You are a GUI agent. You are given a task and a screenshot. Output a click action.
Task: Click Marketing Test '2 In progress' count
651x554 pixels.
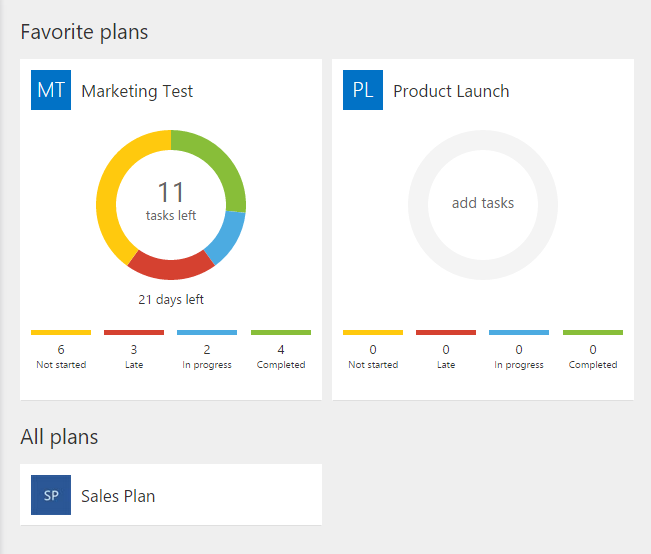tap(207, 356)
